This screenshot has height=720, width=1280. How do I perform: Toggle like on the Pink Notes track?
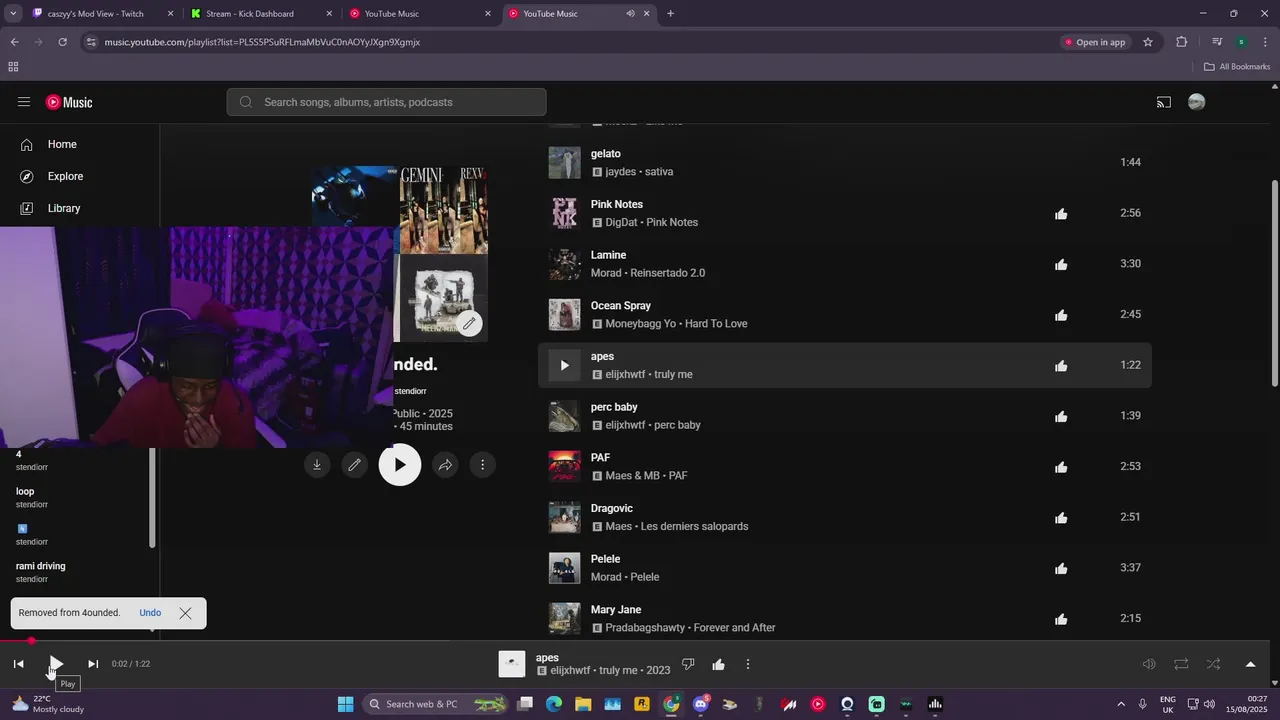pyautogui.click(x=1061, y=214)
